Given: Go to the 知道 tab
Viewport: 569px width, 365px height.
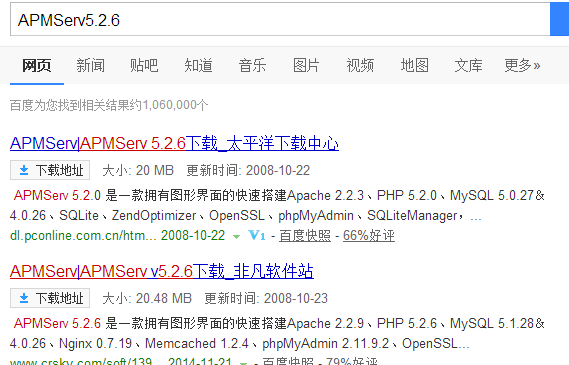Looking at the screenshot, I should 198,66.
